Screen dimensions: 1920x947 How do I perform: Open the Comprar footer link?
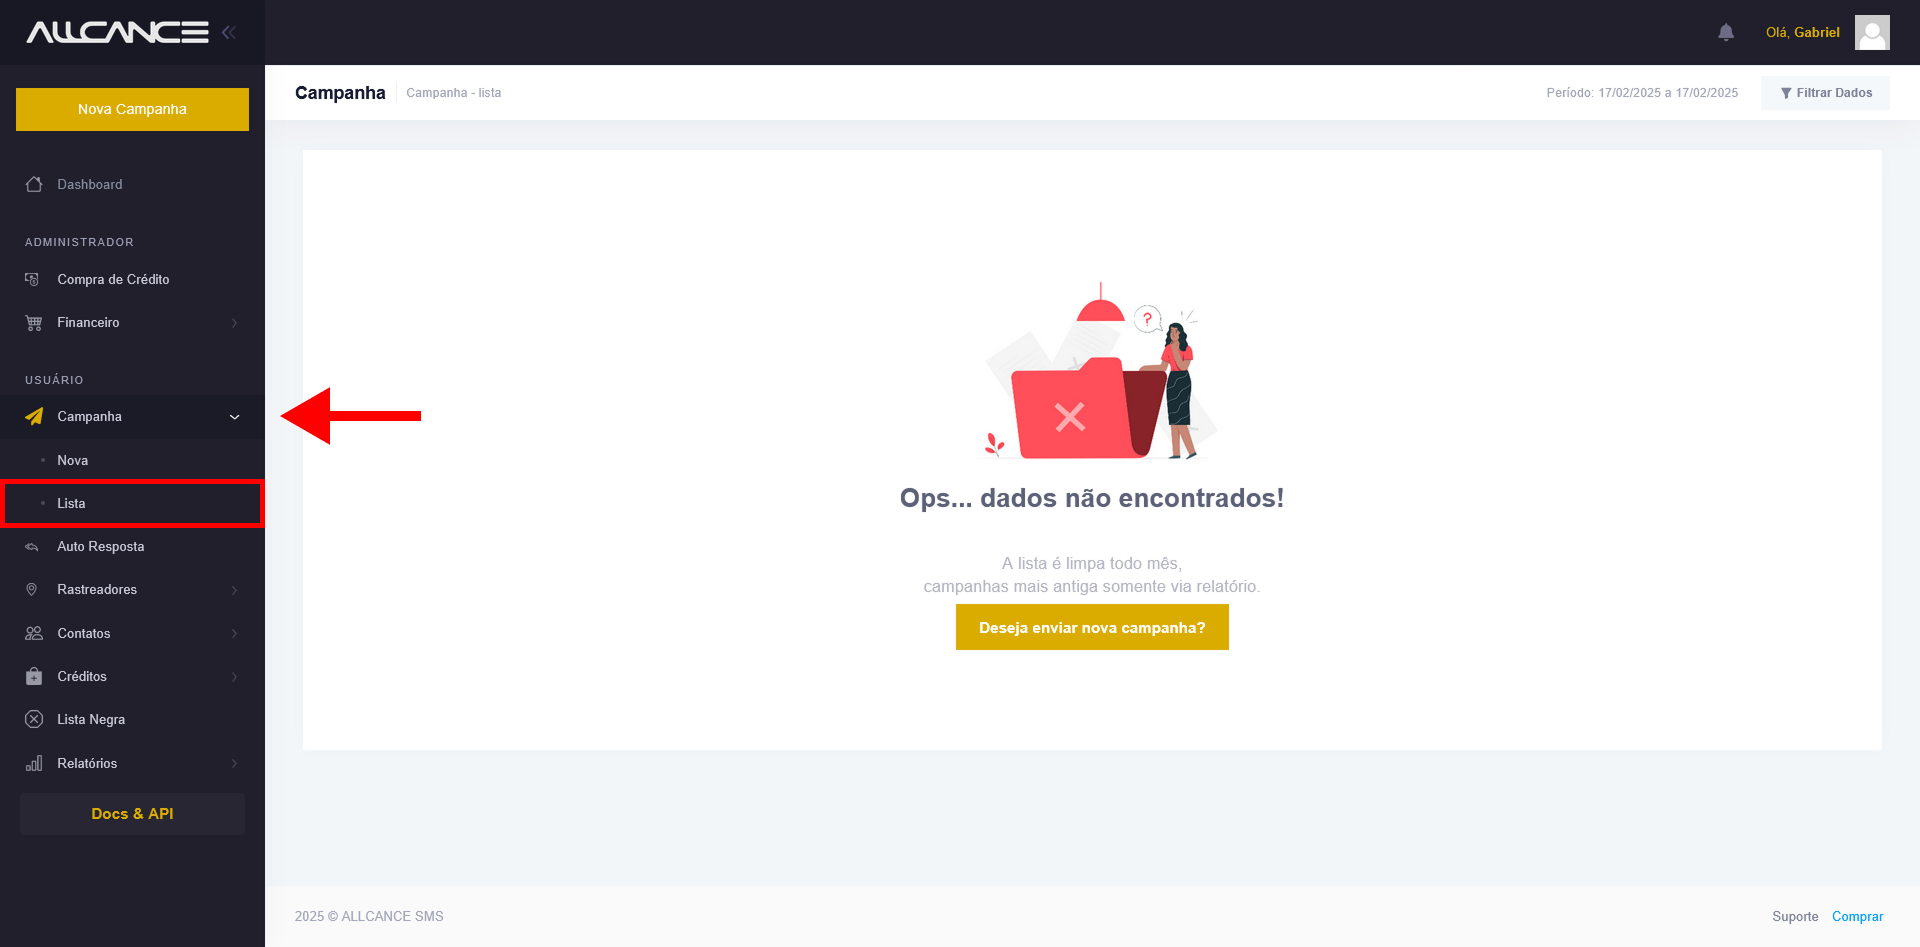tap(1857, 916)
